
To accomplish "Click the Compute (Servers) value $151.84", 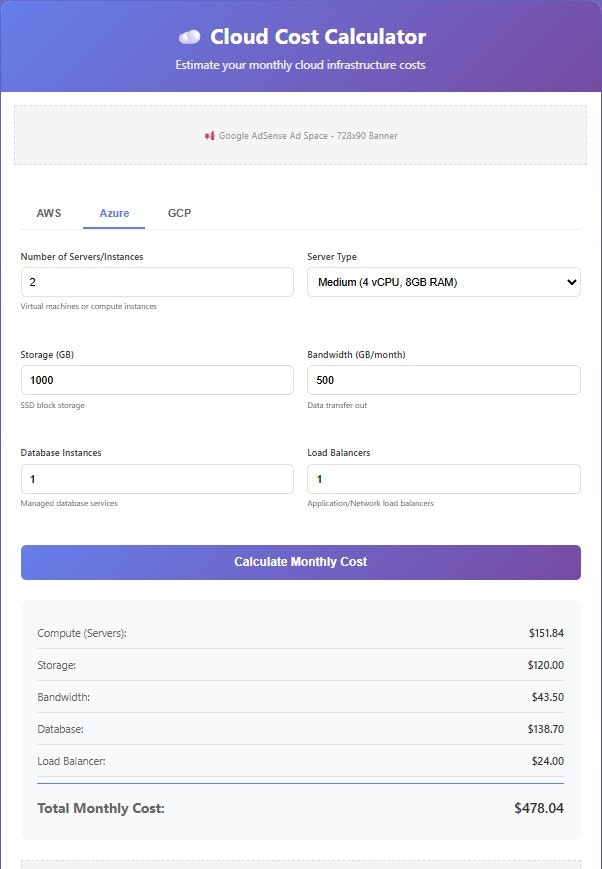I will pyautogui.click(x=546, y=633).
